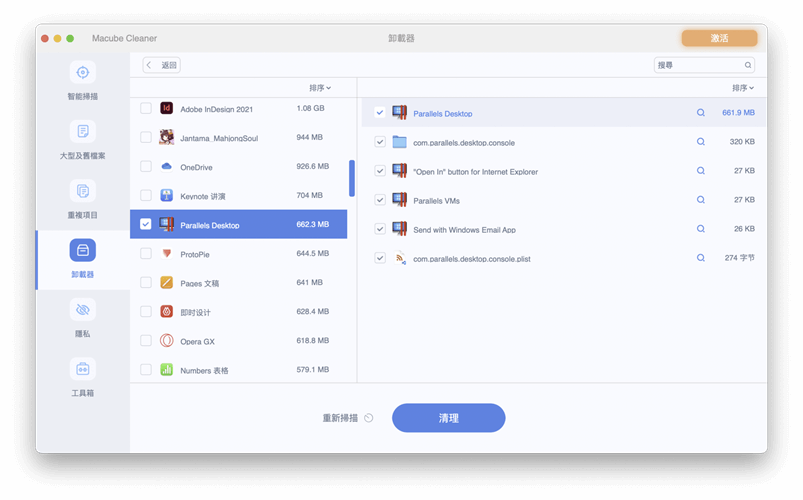
Task: Check the Adobe InDesign 2021 checkbox
Action: click(x=146, y=108)
